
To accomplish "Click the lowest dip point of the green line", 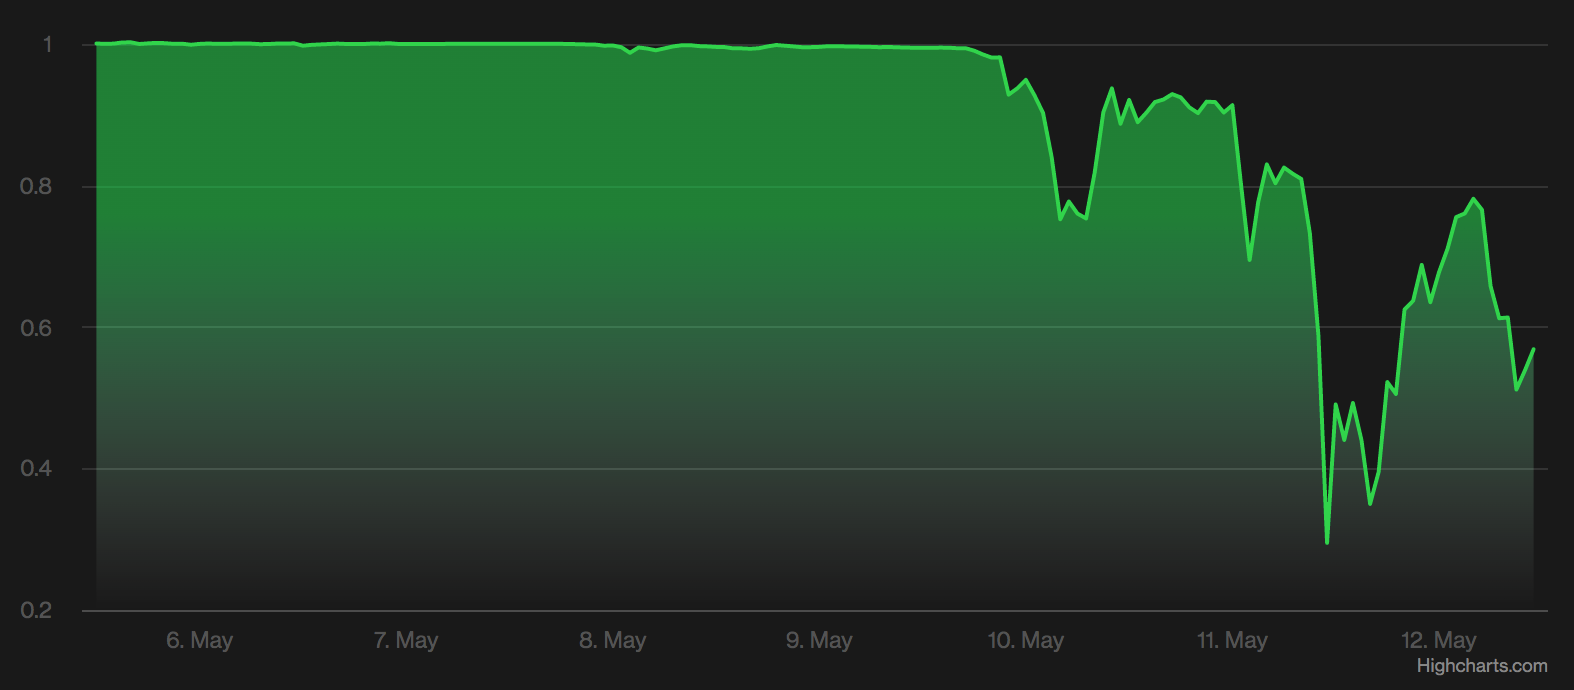I will [1327, 542].
